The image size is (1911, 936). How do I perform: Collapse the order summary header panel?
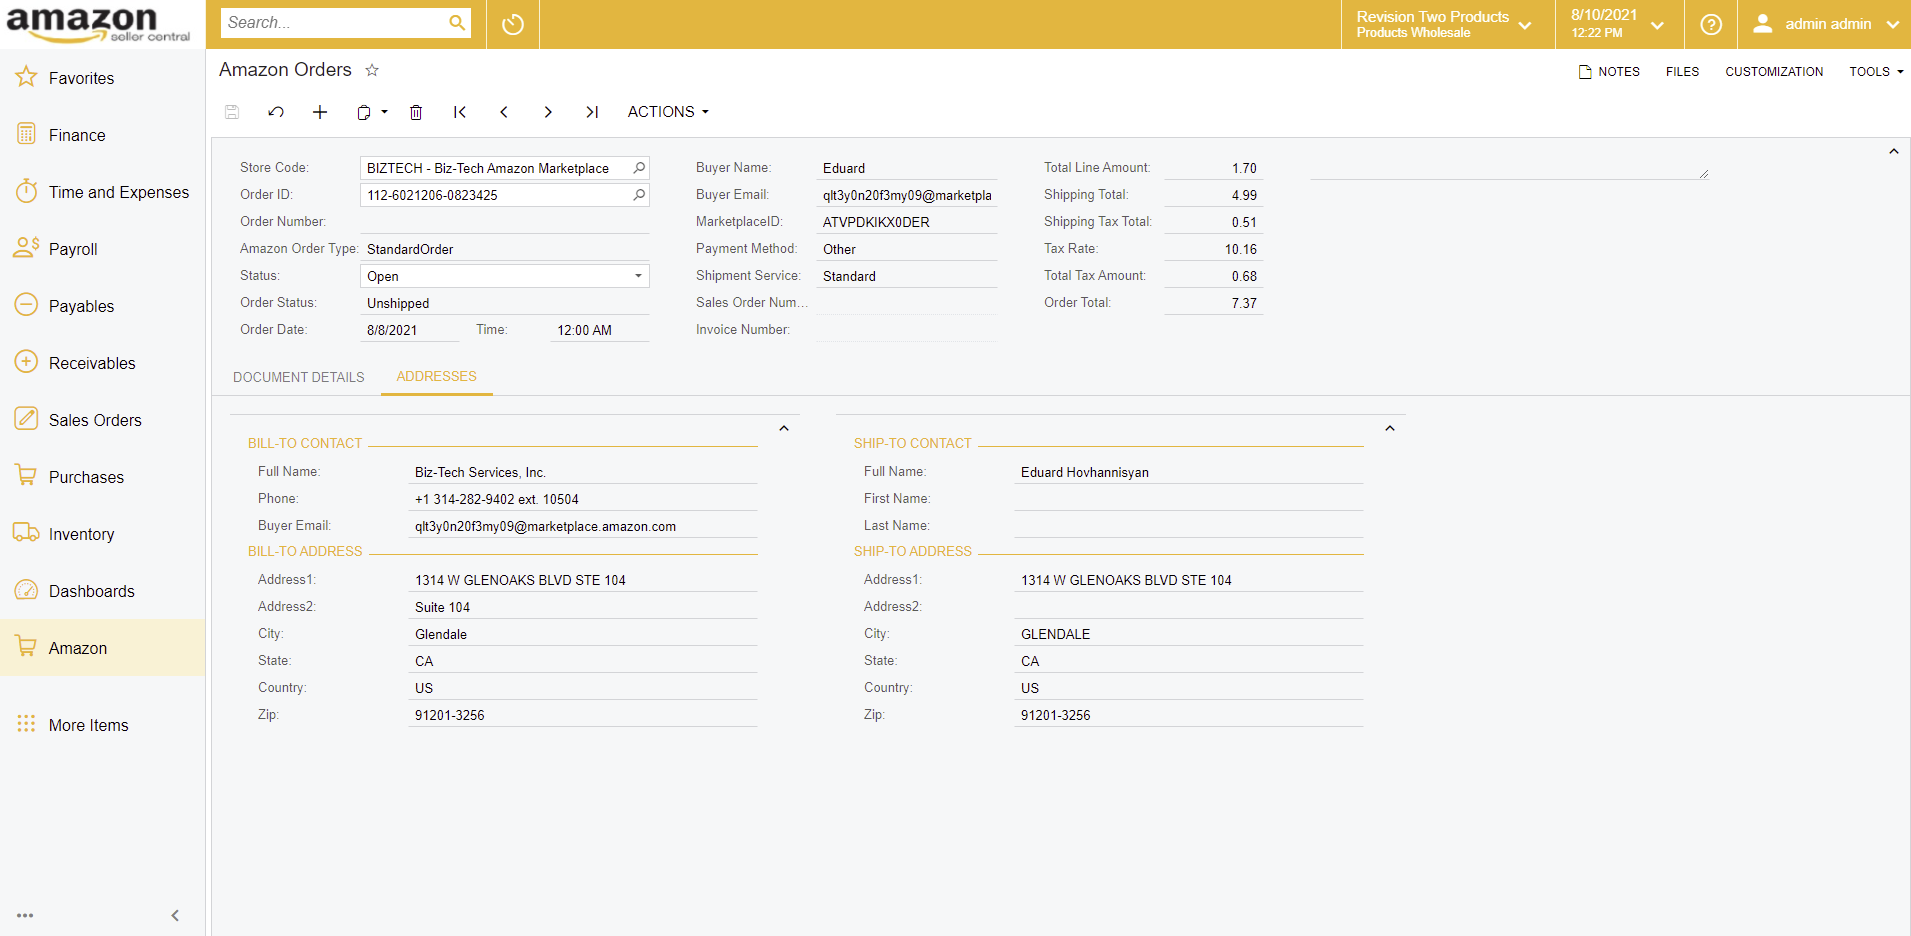[x=1893, y=151]
